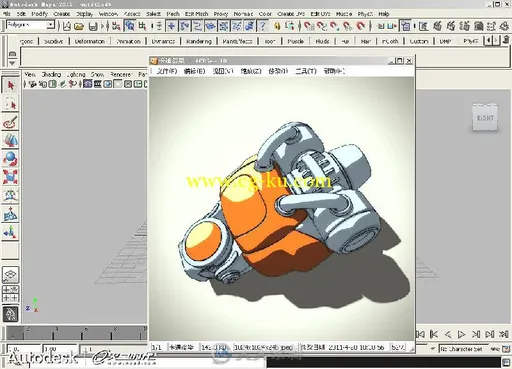Viewport: 512px width, 369px height.
Task: Click the shelf trash can icon
Action: (x=506, y=40)
